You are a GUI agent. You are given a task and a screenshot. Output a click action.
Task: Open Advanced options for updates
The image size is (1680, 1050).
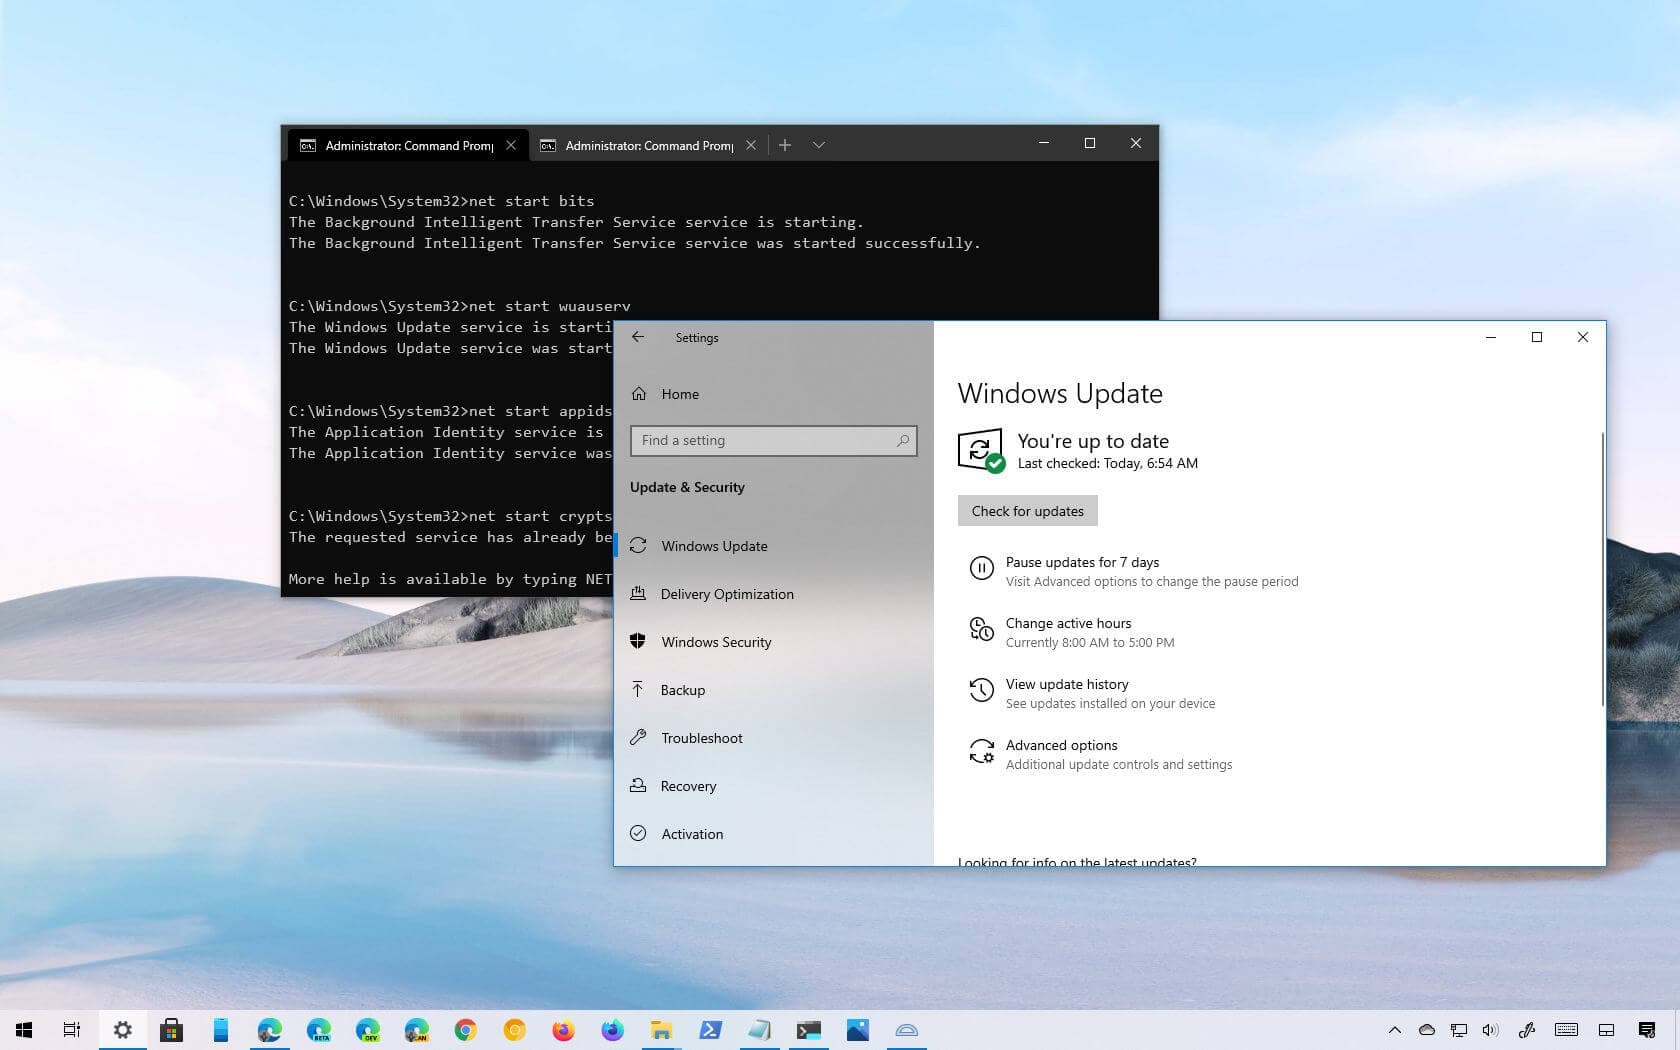(1061, 745)
